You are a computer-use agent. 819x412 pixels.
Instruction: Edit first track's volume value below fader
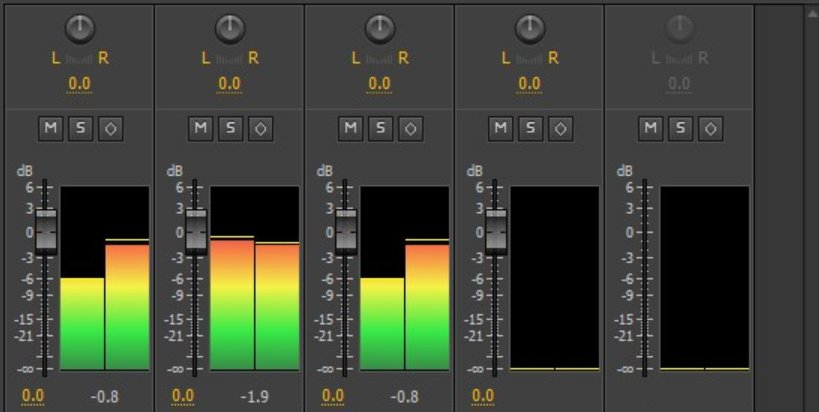[x=33, y=396]
